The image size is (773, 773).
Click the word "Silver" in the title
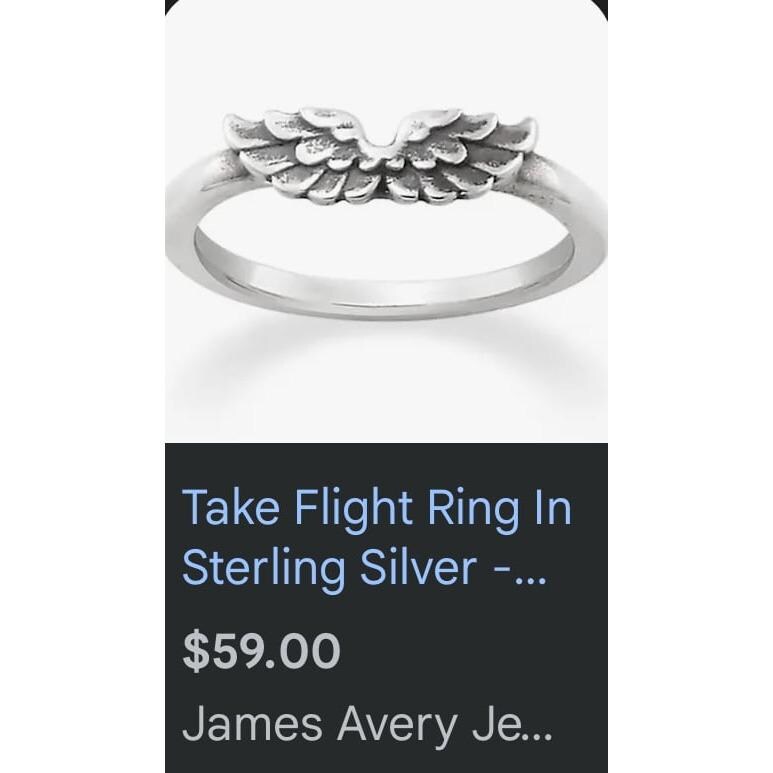(x=419, y=567)
